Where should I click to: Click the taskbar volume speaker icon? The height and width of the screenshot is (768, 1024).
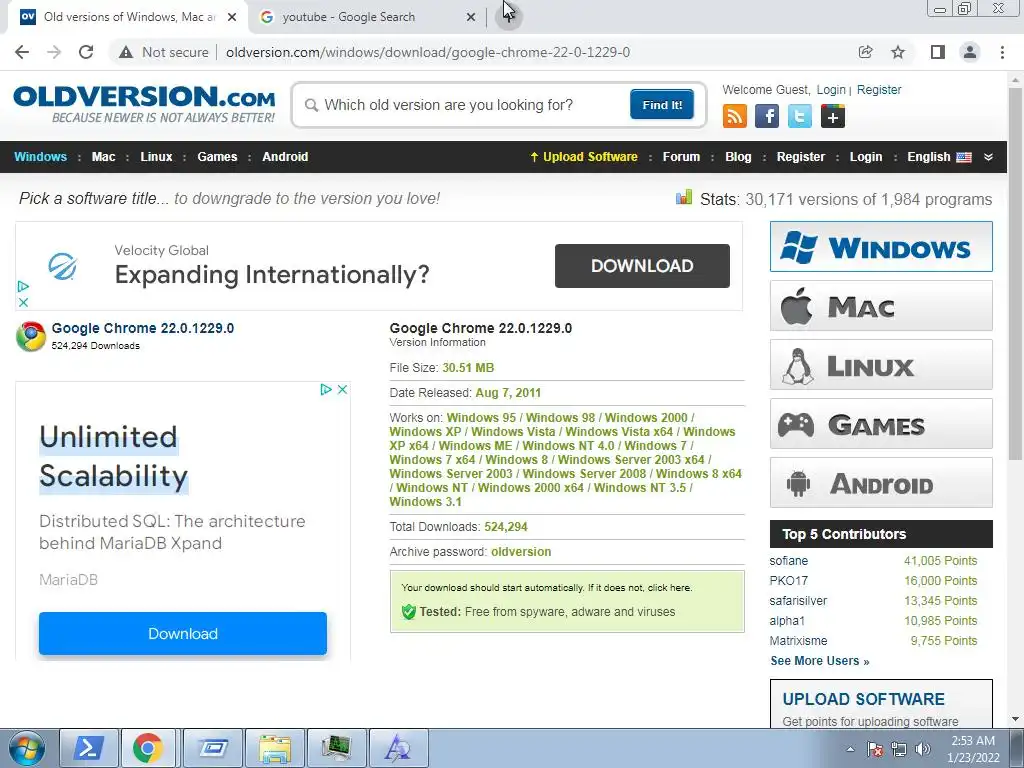click(x=923, y=749)
